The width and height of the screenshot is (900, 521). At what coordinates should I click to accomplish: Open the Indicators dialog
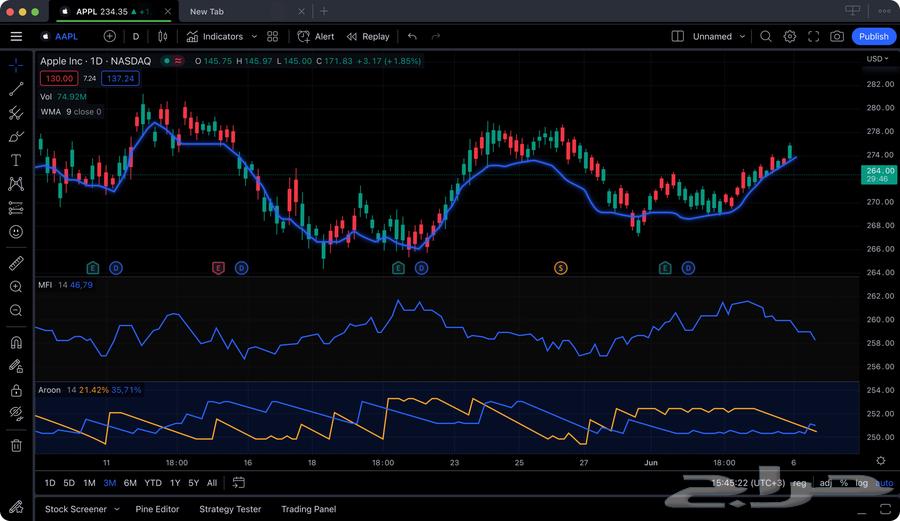click(x=215, y=36)
